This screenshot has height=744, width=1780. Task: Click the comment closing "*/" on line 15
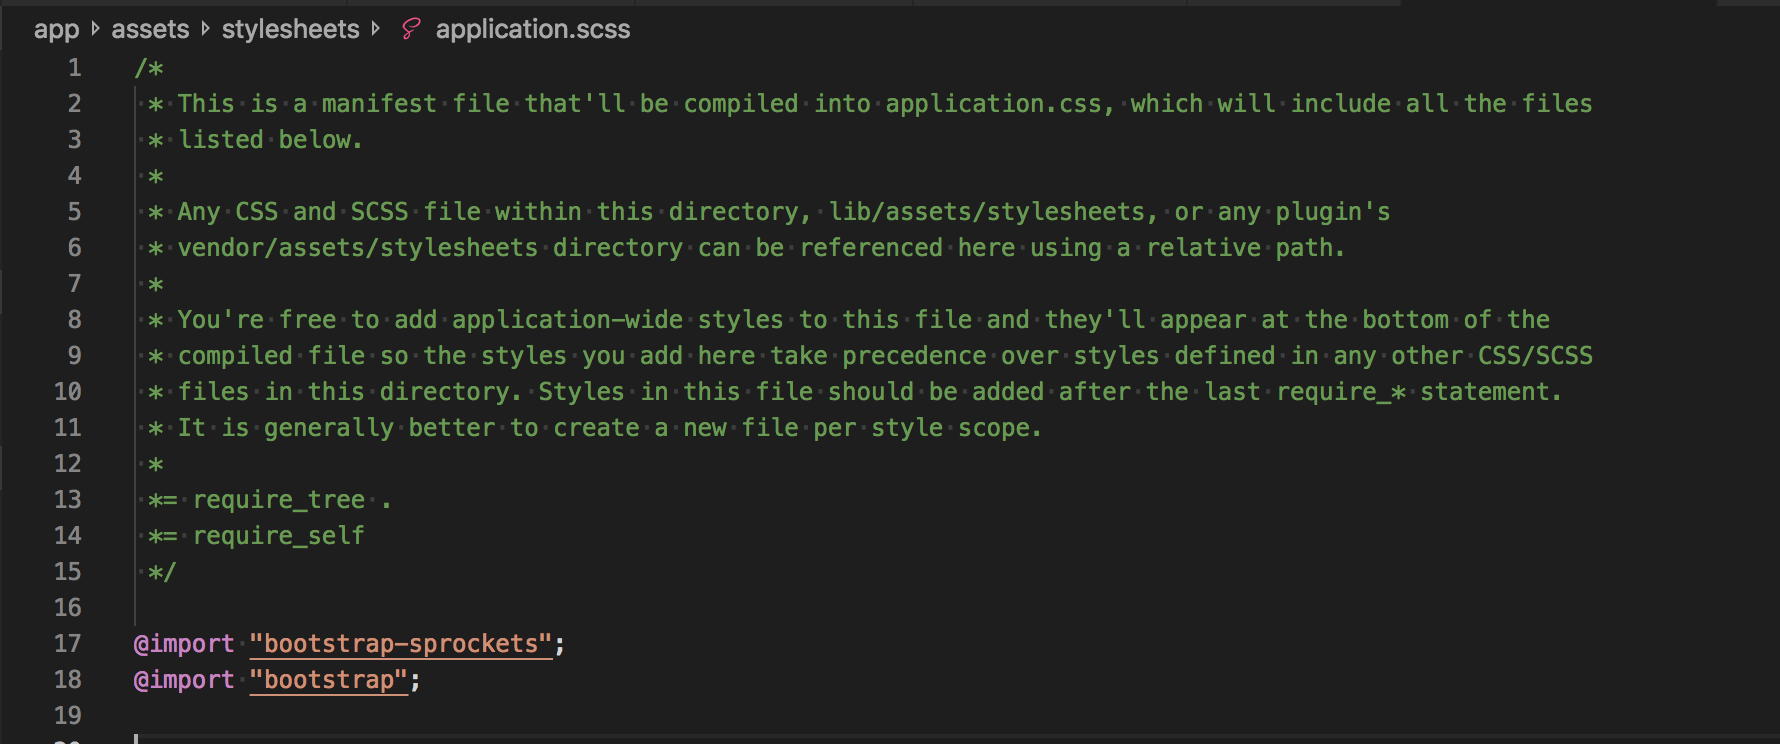[162, 572]
